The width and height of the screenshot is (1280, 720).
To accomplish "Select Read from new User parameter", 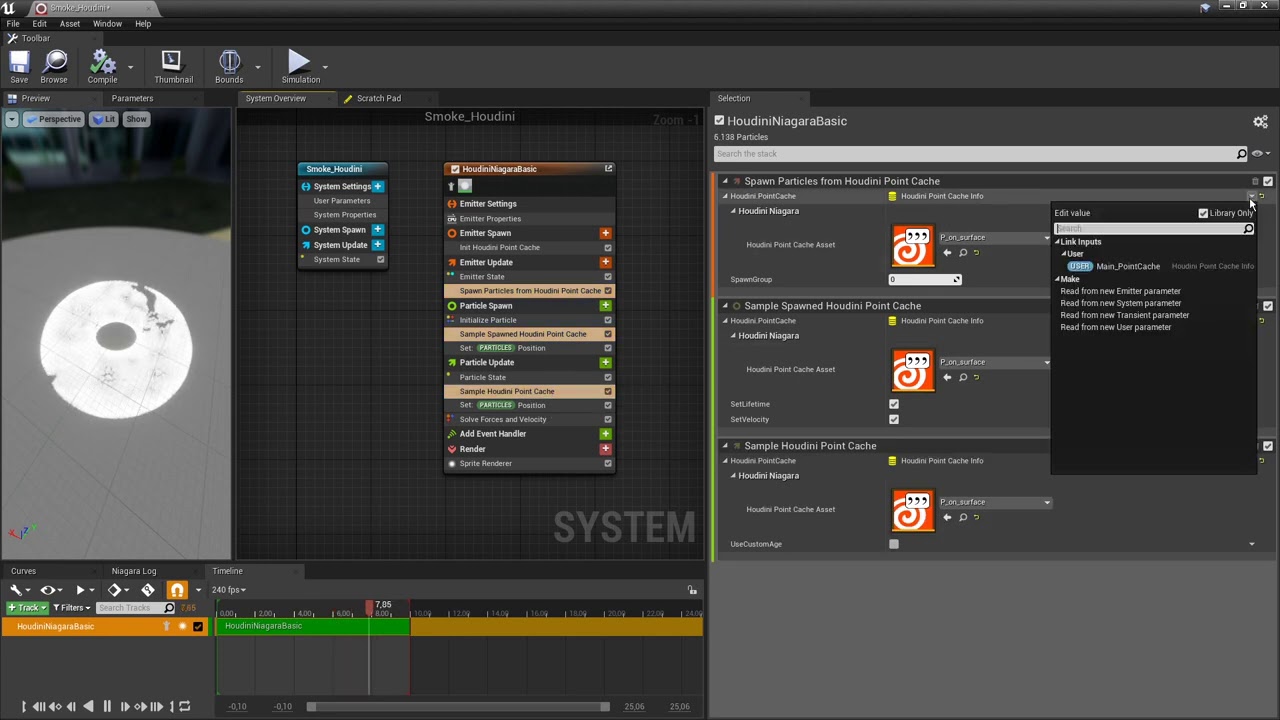I will tap(1115, 327).
